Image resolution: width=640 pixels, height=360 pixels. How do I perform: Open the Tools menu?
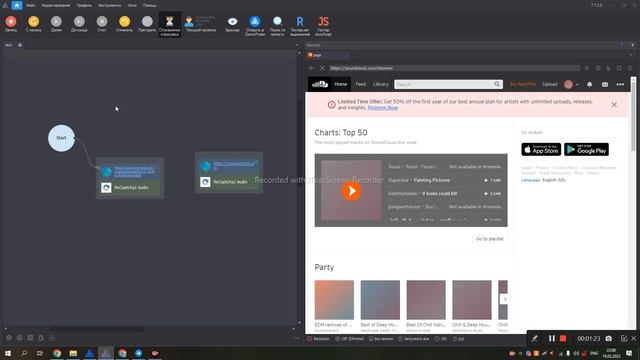[110, 5]
